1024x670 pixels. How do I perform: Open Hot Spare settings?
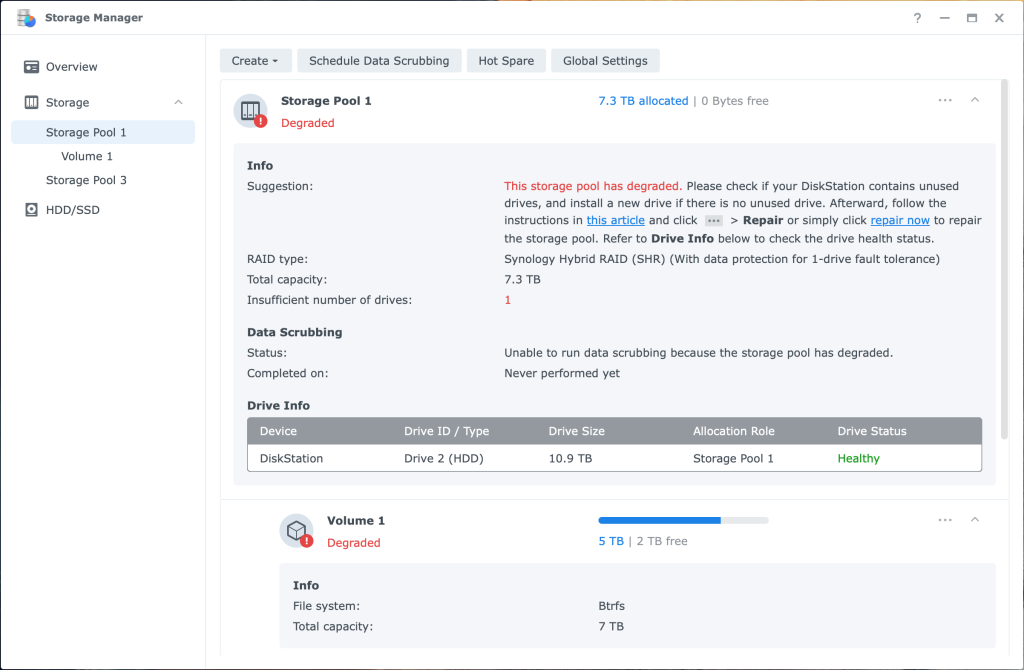tap(506, 61)
